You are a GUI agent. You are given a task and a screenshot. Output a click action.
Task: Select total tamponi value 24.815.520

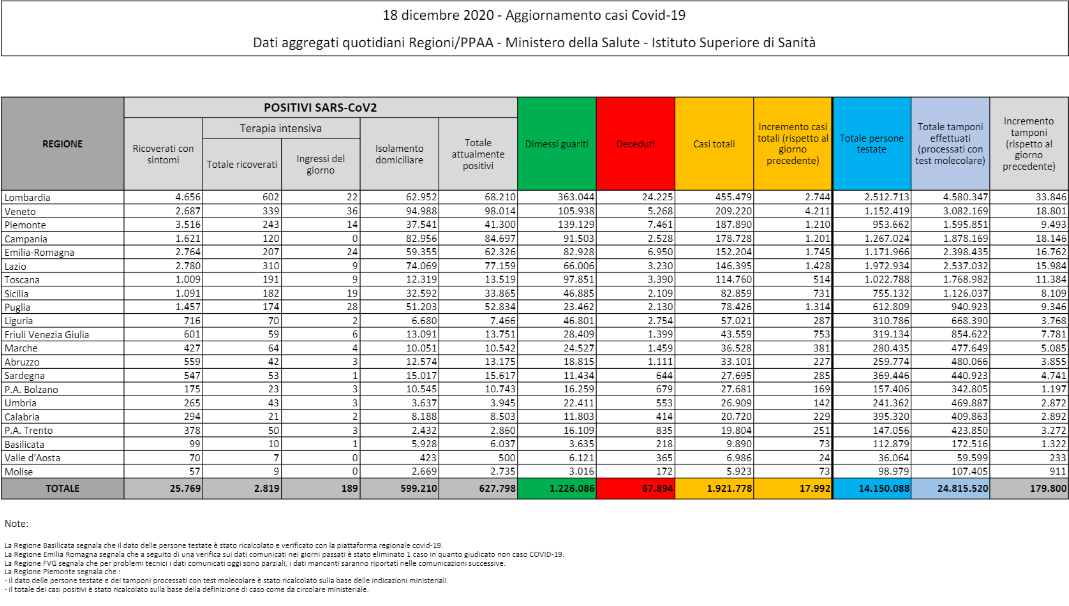962,489
